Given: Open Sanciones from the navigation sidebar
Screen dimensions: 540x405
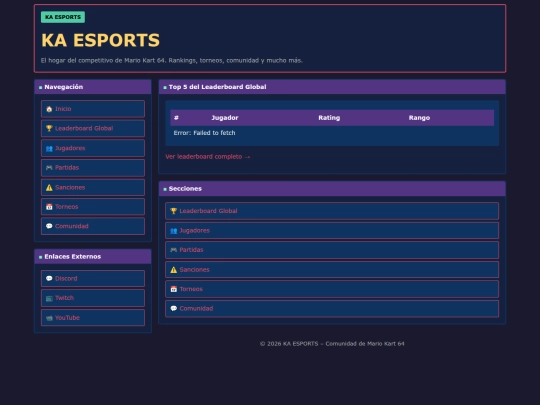Looking at the screenshot, I should pyautogui.click(x=93, y=187).
